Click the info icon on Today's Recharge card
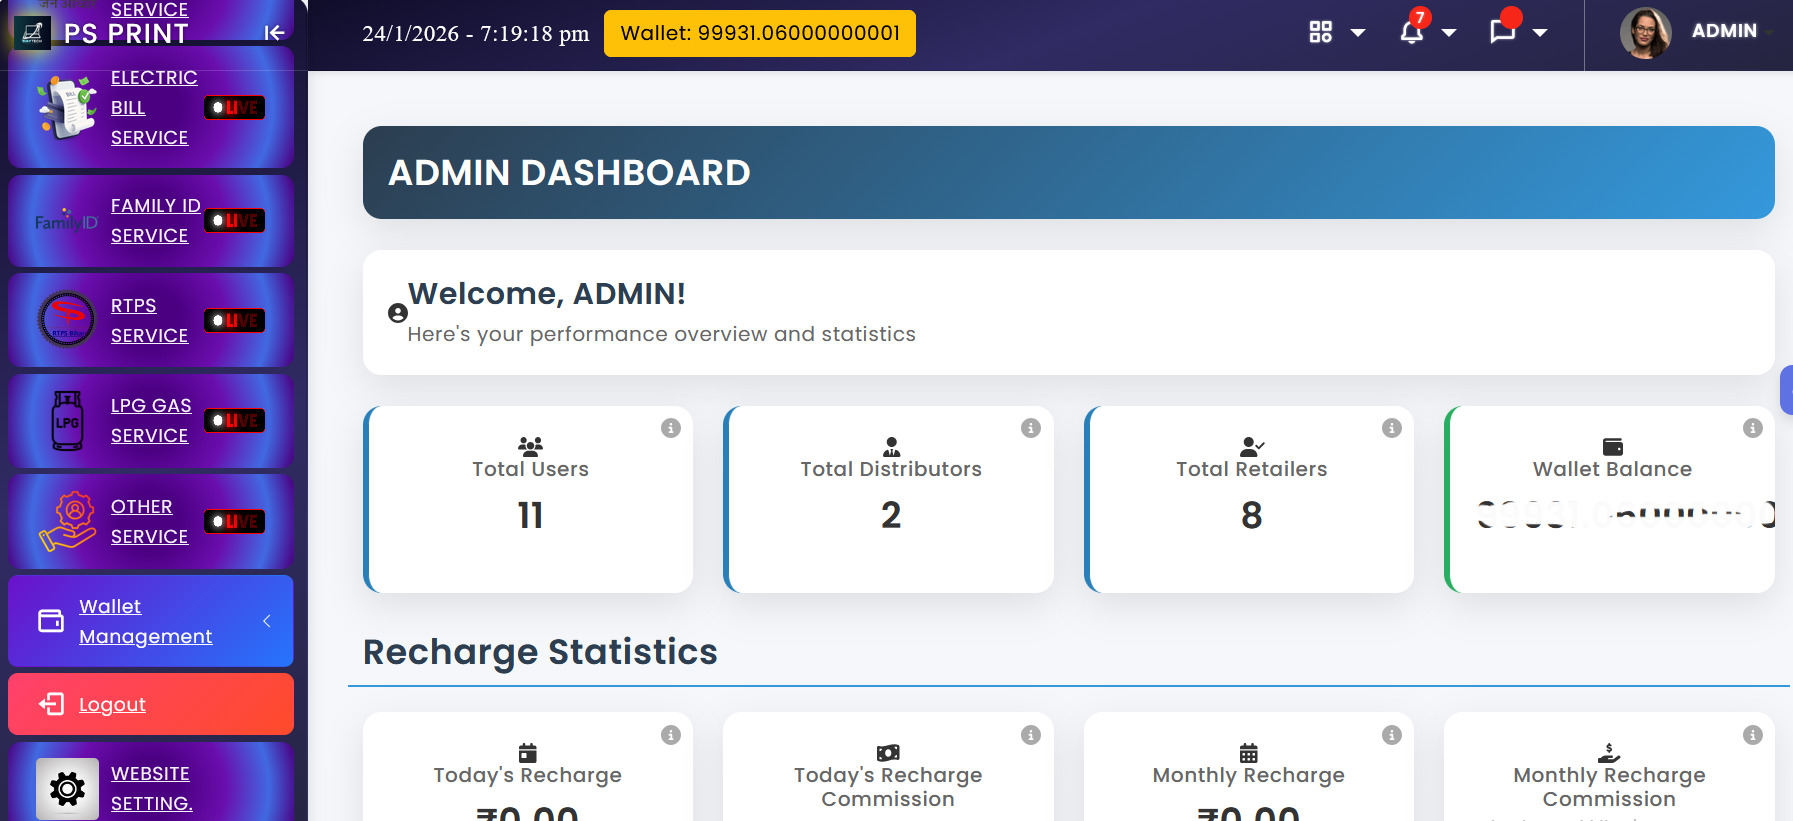 pos(671,735)
